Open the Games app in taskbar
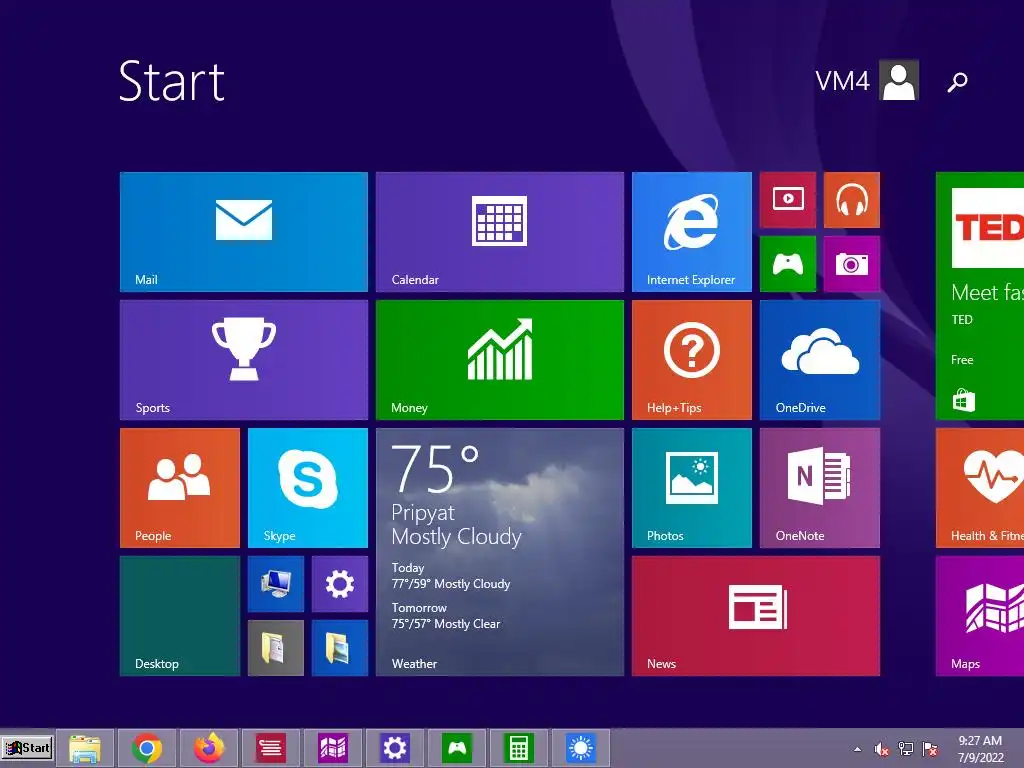Viewport: 1024px width, 768px height. (456, 748)
